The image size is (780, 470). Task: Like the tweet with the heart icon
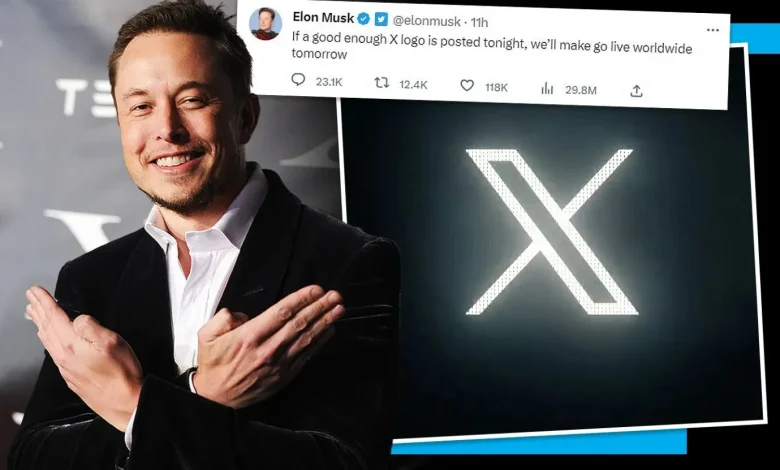(467, 86)
